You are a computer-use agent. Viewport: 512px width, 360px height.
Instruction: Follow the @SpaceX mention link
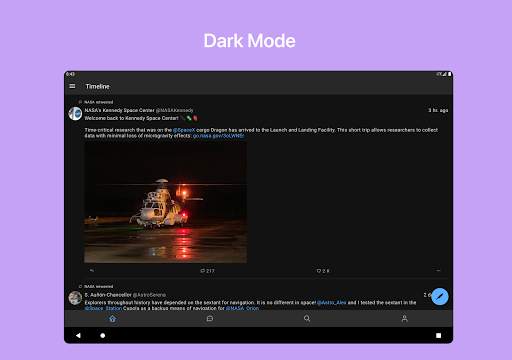(184, 130)
